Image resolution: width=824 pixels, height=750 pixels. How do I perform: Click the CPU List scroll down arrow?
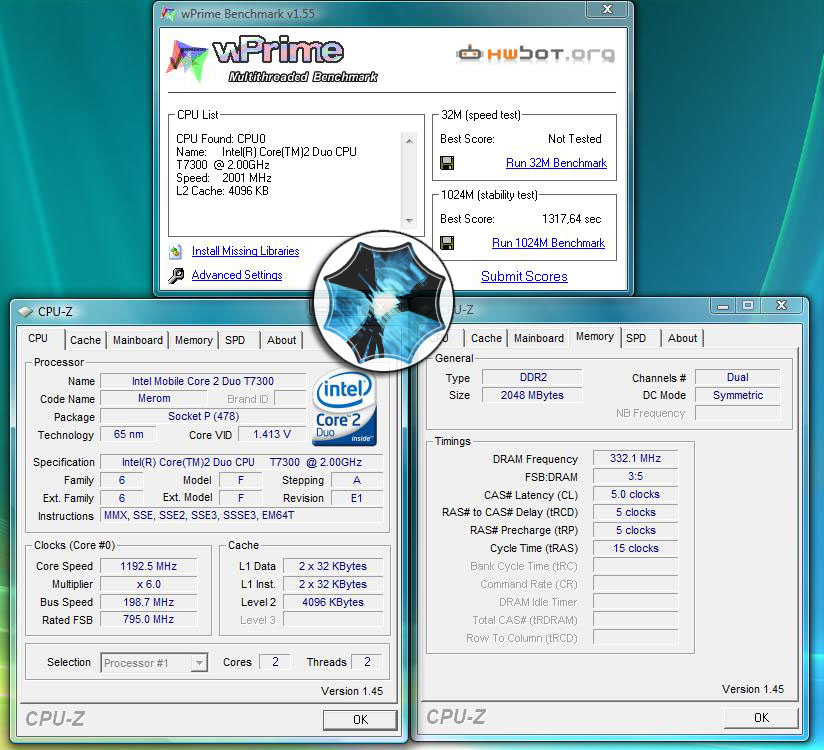[x=409, y=221]
